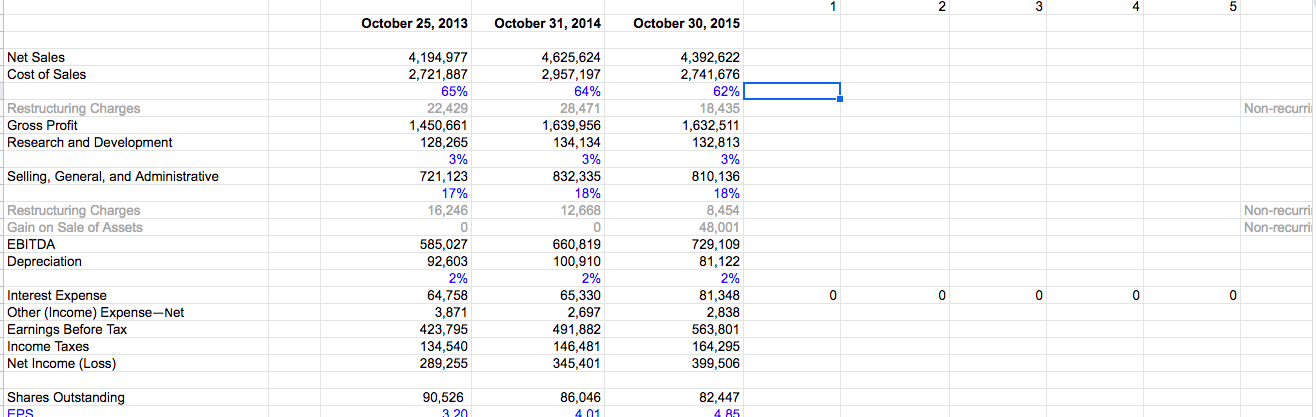This screenshot has width=1316, height=417.
Task: Click the net sales value 4,194,977
Action: click(438, 57)
